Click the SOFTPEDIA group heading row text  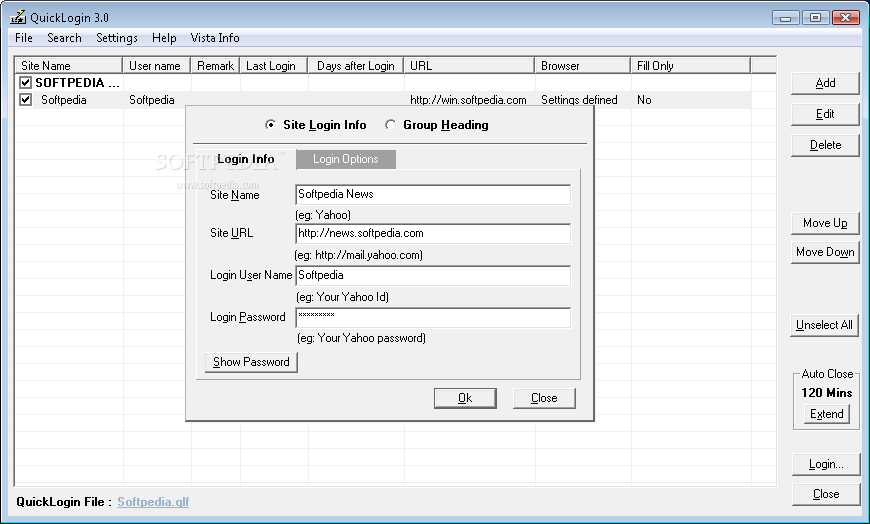coord(77,83)
